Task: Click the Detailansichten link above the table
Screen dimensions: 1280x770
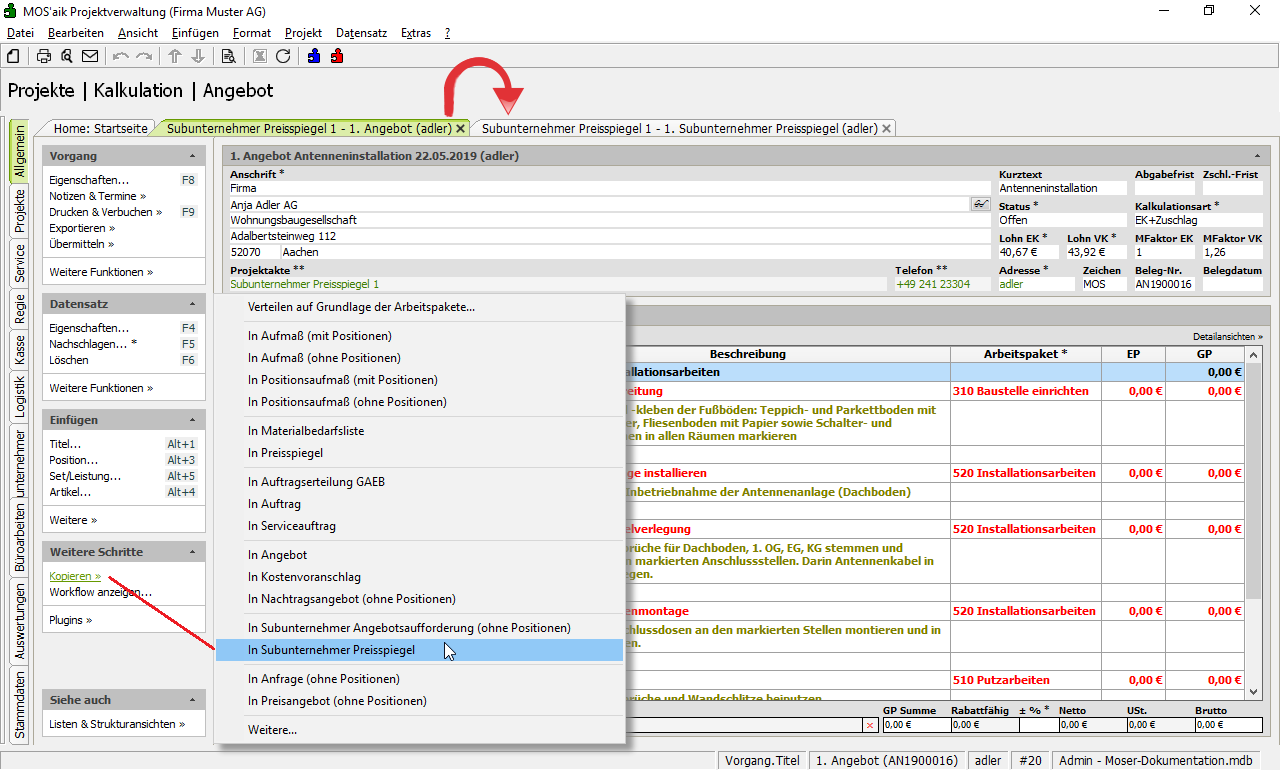Action: click(1227, 337)
